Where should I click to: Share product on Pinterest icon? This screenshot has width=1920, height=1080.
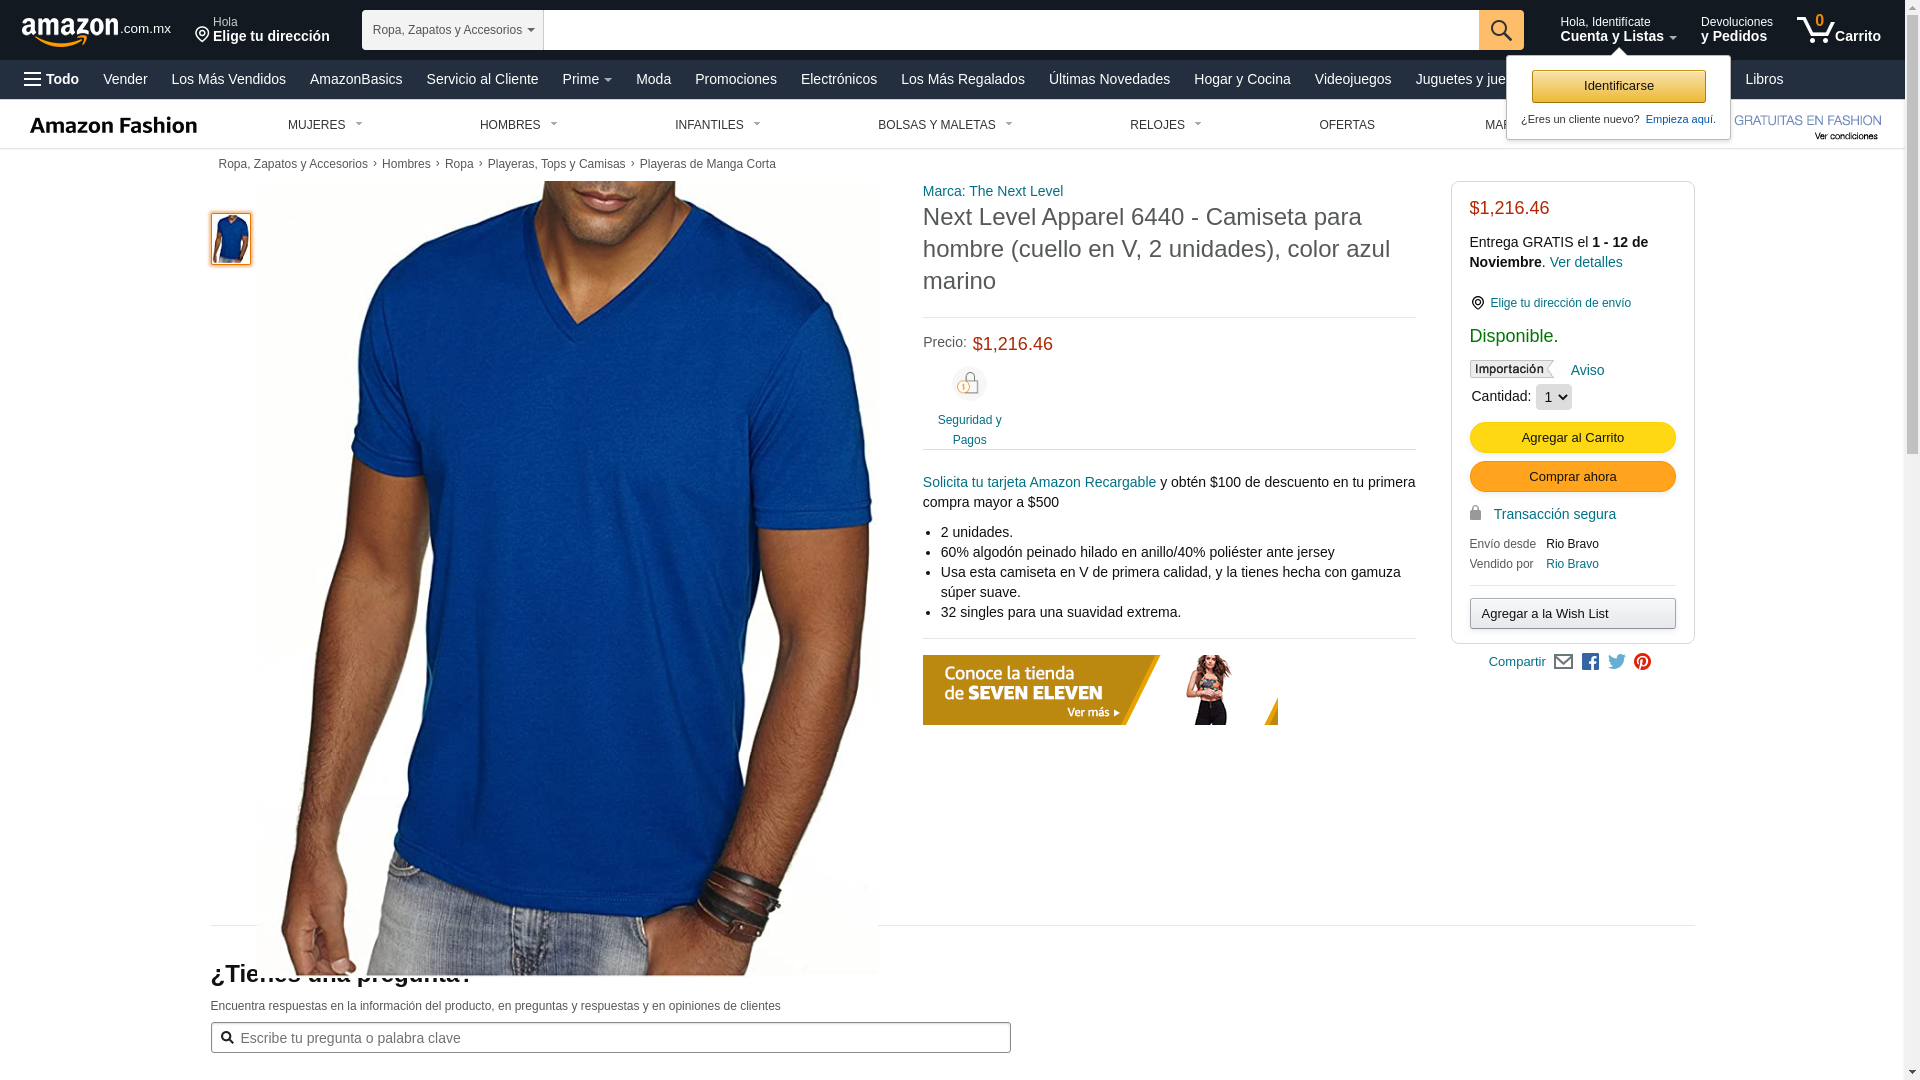coord(1642,662)
